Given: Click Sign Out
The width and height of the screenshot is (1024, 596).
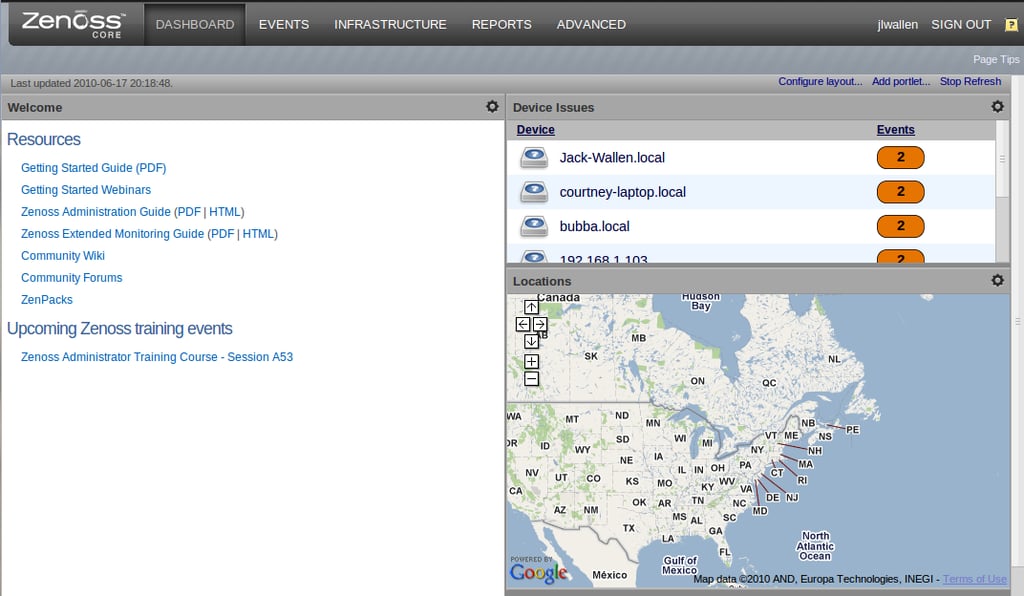Looking at the screenshot, I should pyautogui.click(x=961, y=25).
